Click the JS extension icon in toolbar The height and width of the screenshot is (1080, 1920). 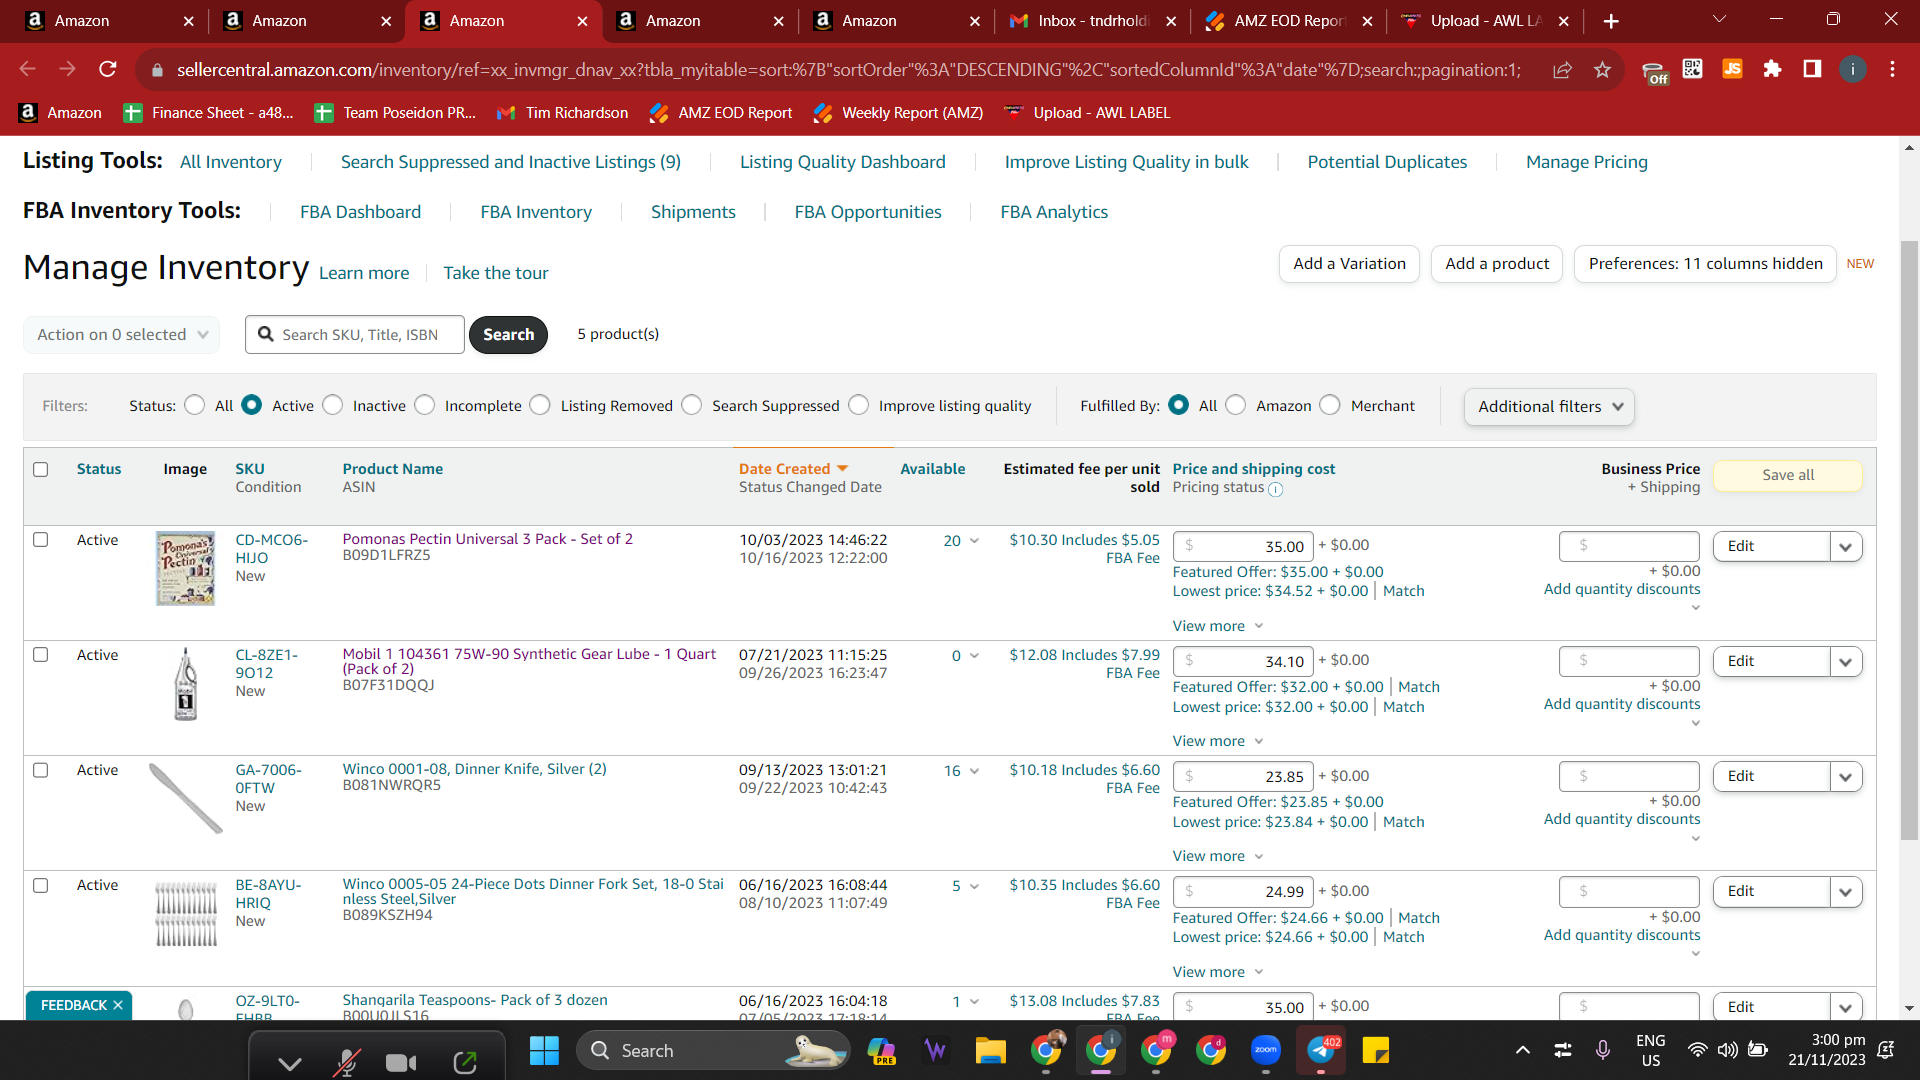click(x=1732, y=69)
